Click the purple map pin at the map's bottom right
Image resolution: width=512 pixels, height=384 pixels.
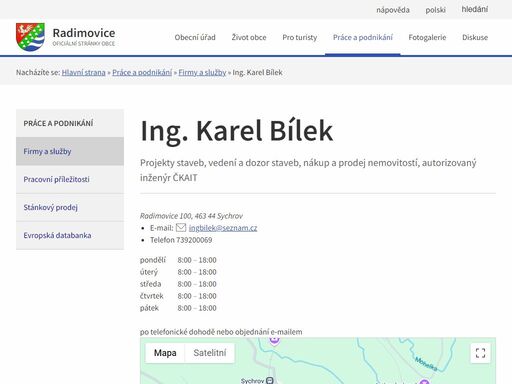point(424,381)
